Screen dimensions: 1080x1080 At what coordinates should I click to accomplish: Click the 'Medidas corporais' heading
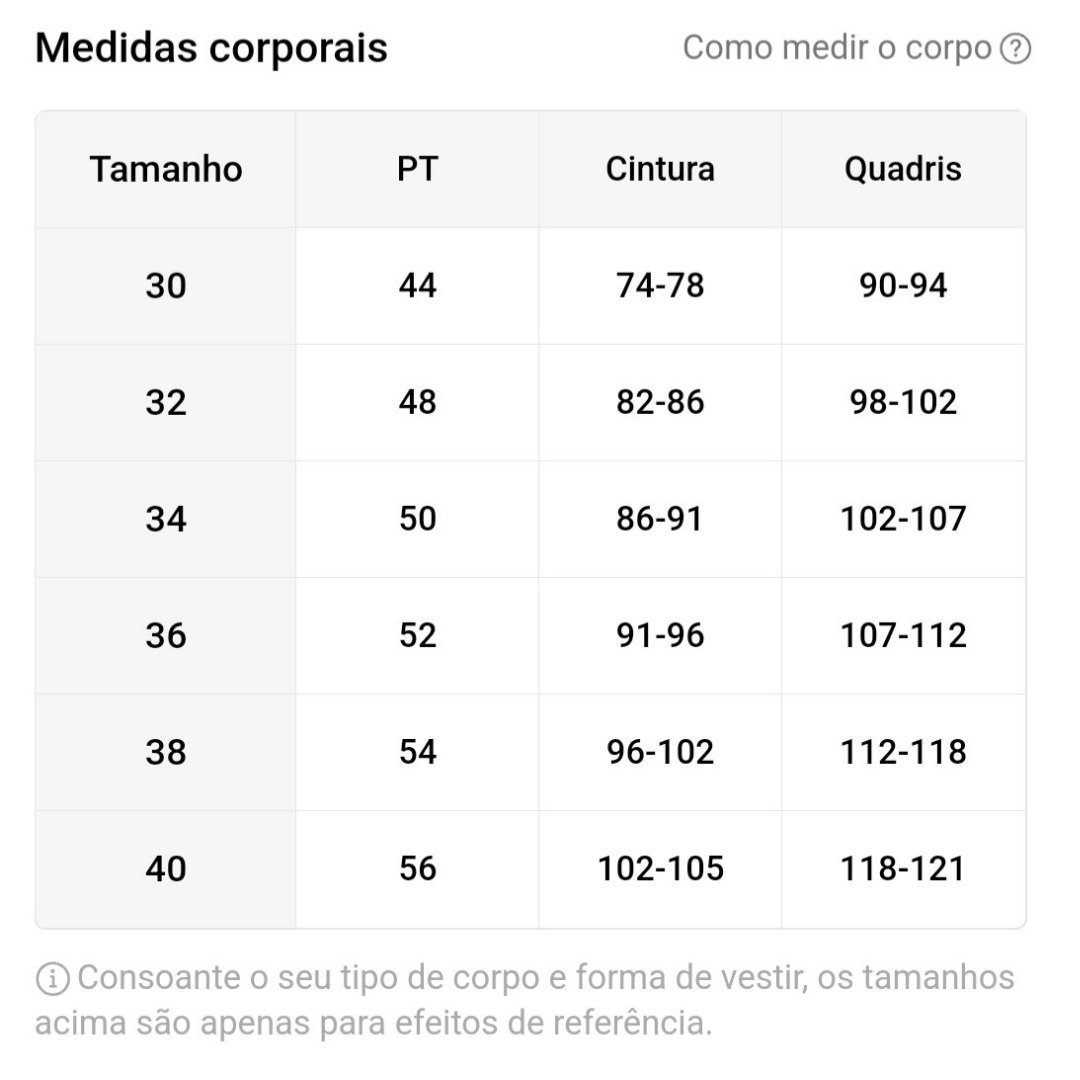tap(211, 48)
